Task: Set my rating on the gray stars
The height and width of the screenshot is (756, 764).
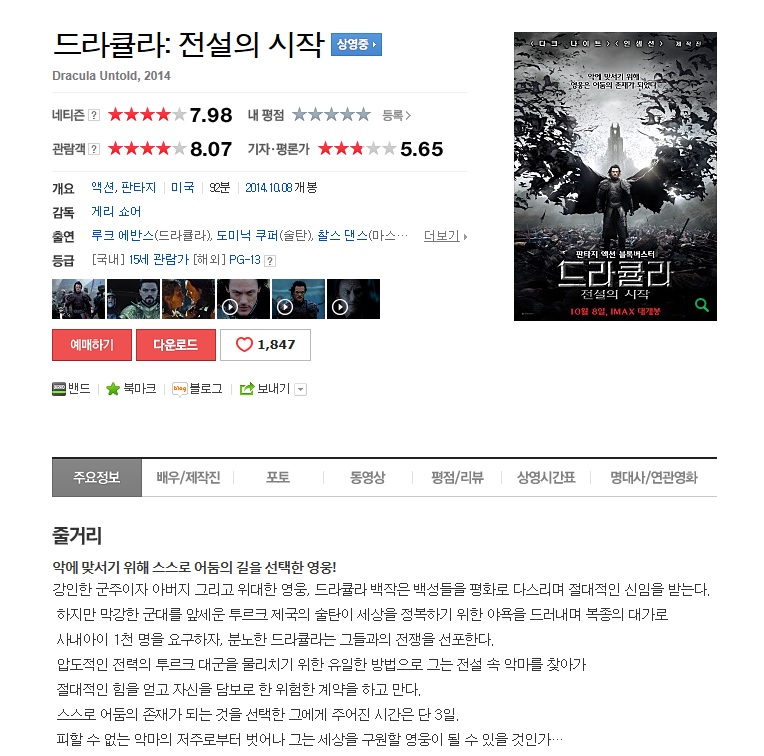Action: (x=331, y=115)
